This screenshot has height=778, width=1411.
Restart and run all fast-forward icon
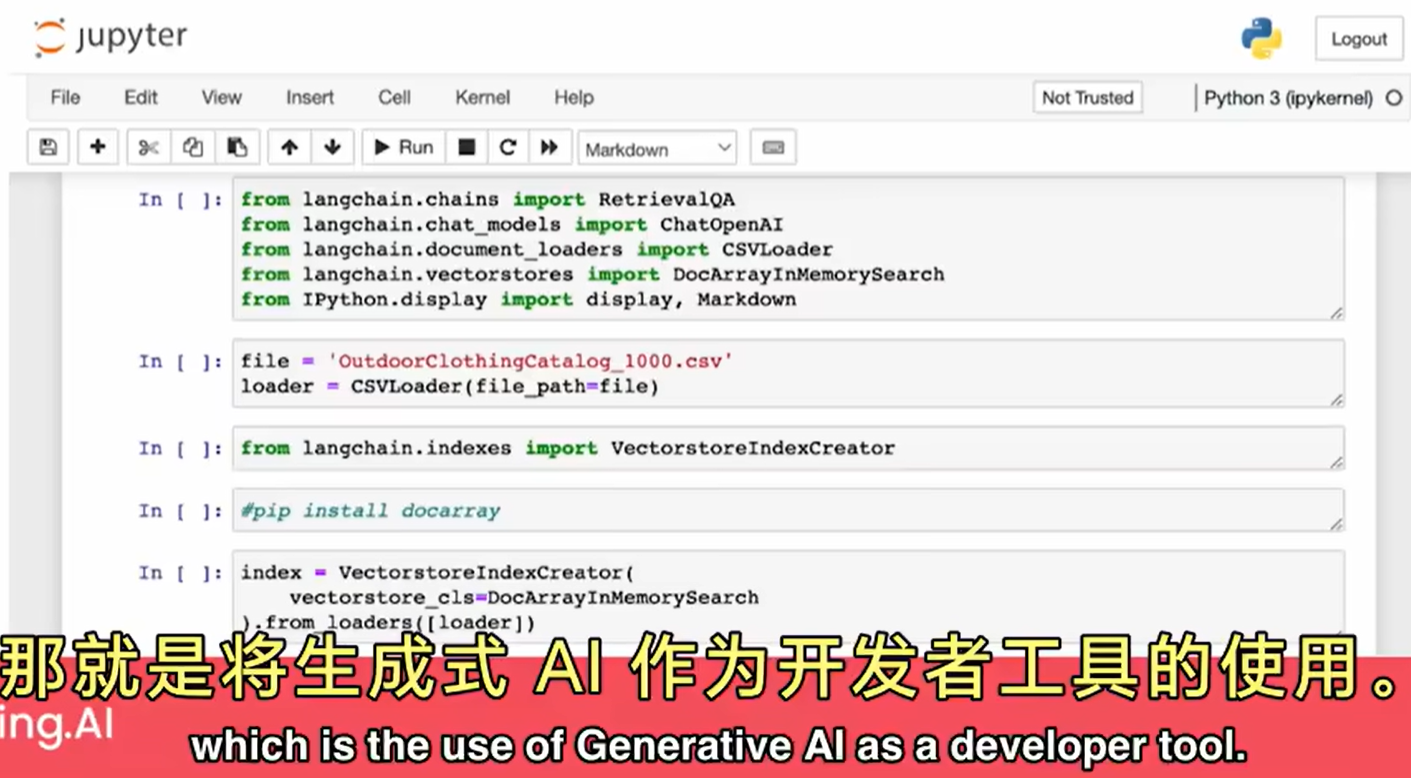pos(549,148)
